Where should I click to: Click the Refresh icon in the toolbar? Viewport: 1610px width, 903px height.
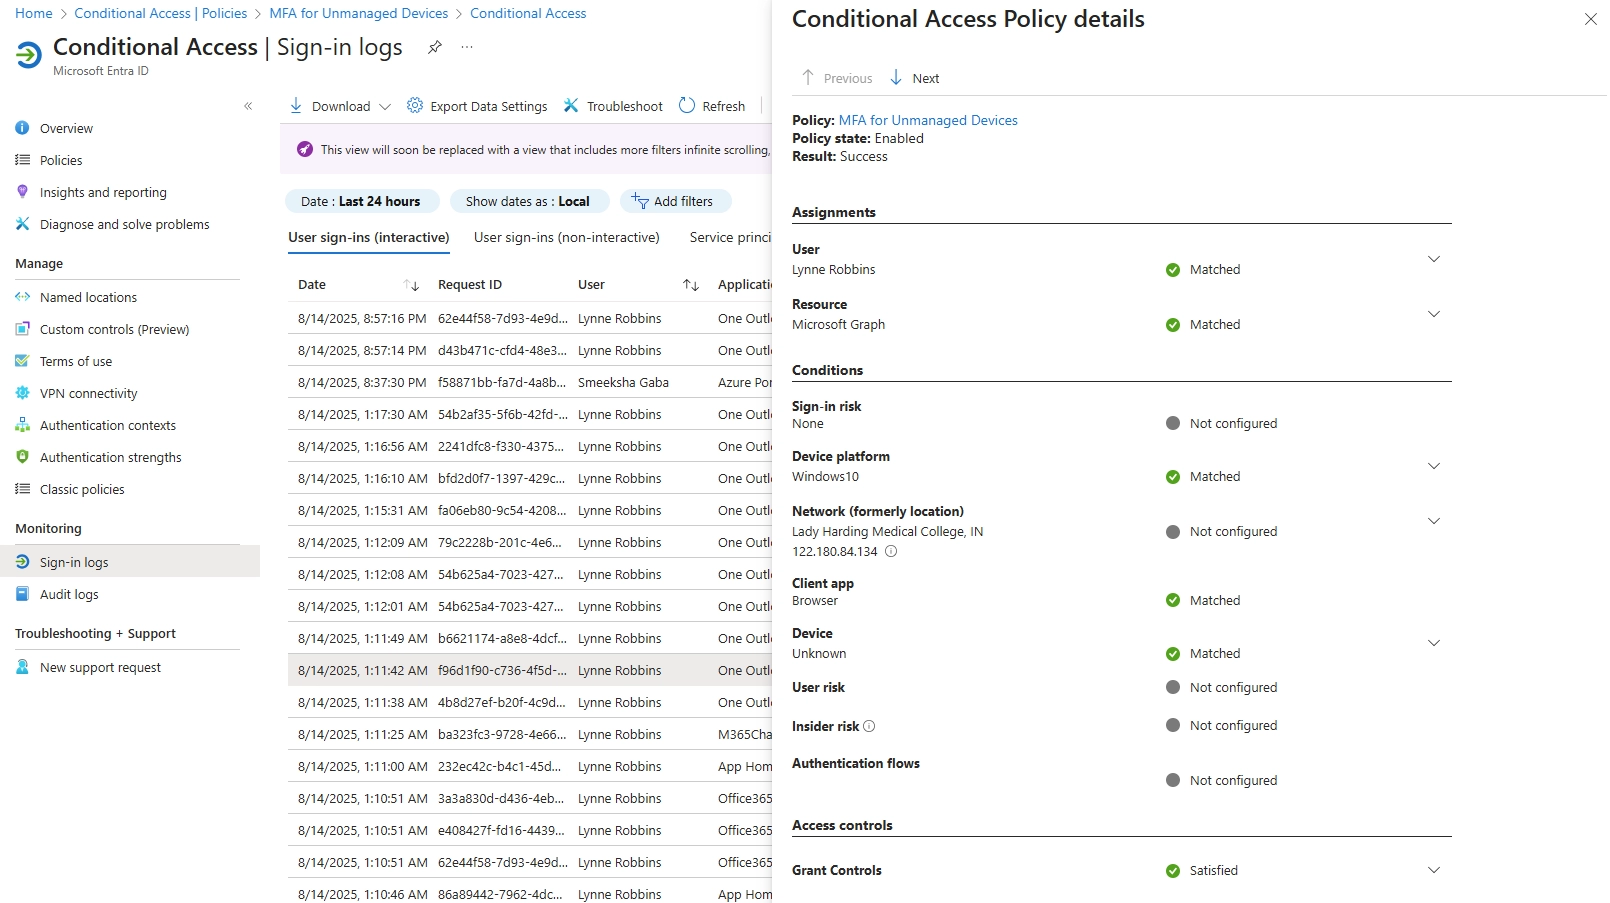[687, 106]
